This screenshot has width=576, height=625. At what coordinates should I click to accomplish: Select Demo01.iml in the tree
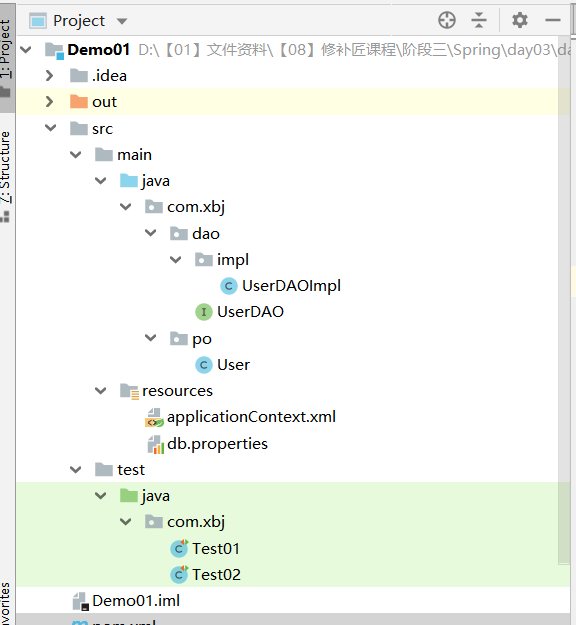136,601
